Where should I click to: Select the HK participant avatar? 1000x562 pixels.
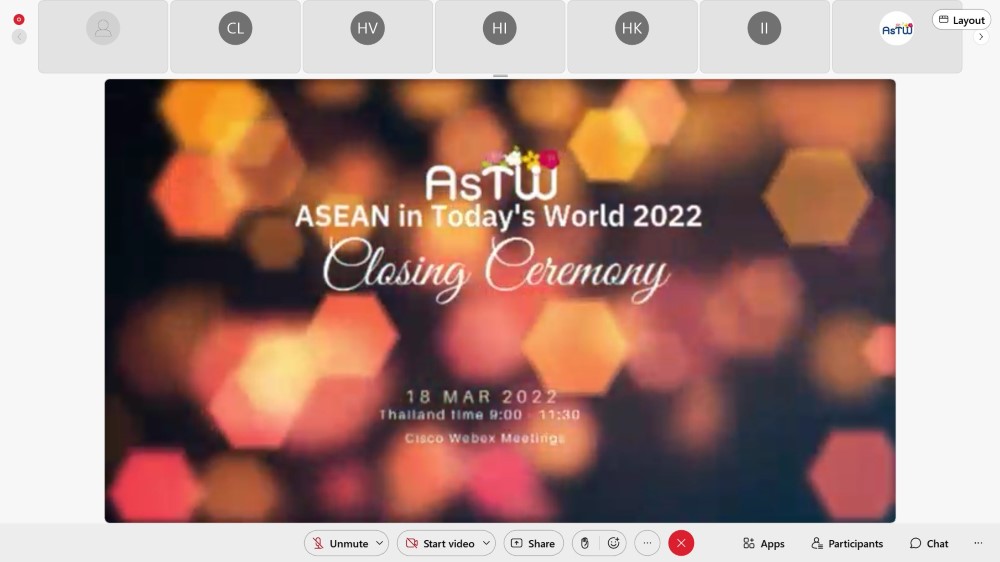(x=632, y=29)
